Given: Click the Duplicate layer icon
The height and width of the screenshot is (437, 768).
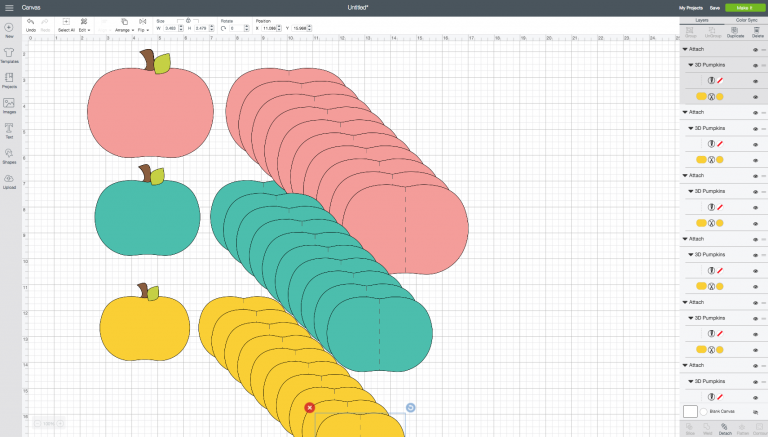Looking at the screenshot, I should (735, 32).
